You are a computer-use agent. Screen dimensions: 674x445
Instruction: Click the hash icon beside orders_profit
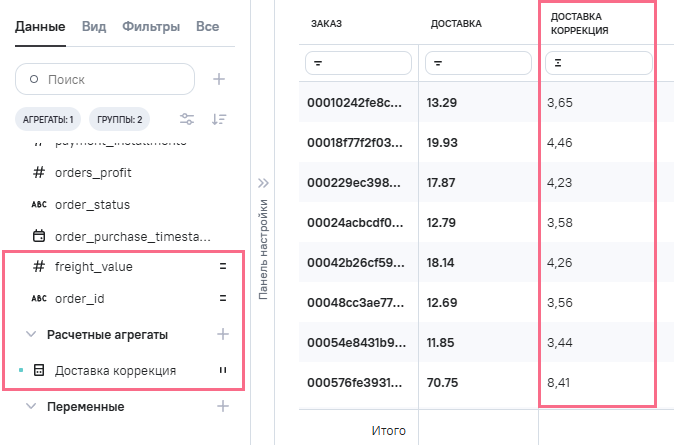39,172
